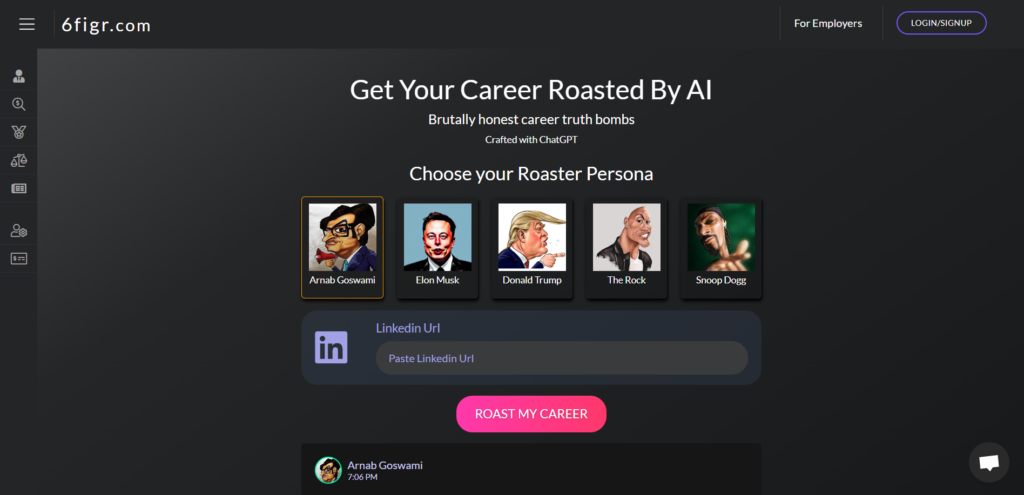Click the newspaper icon in sidebar
This screenshot has width=1024, height=495.
19,189
